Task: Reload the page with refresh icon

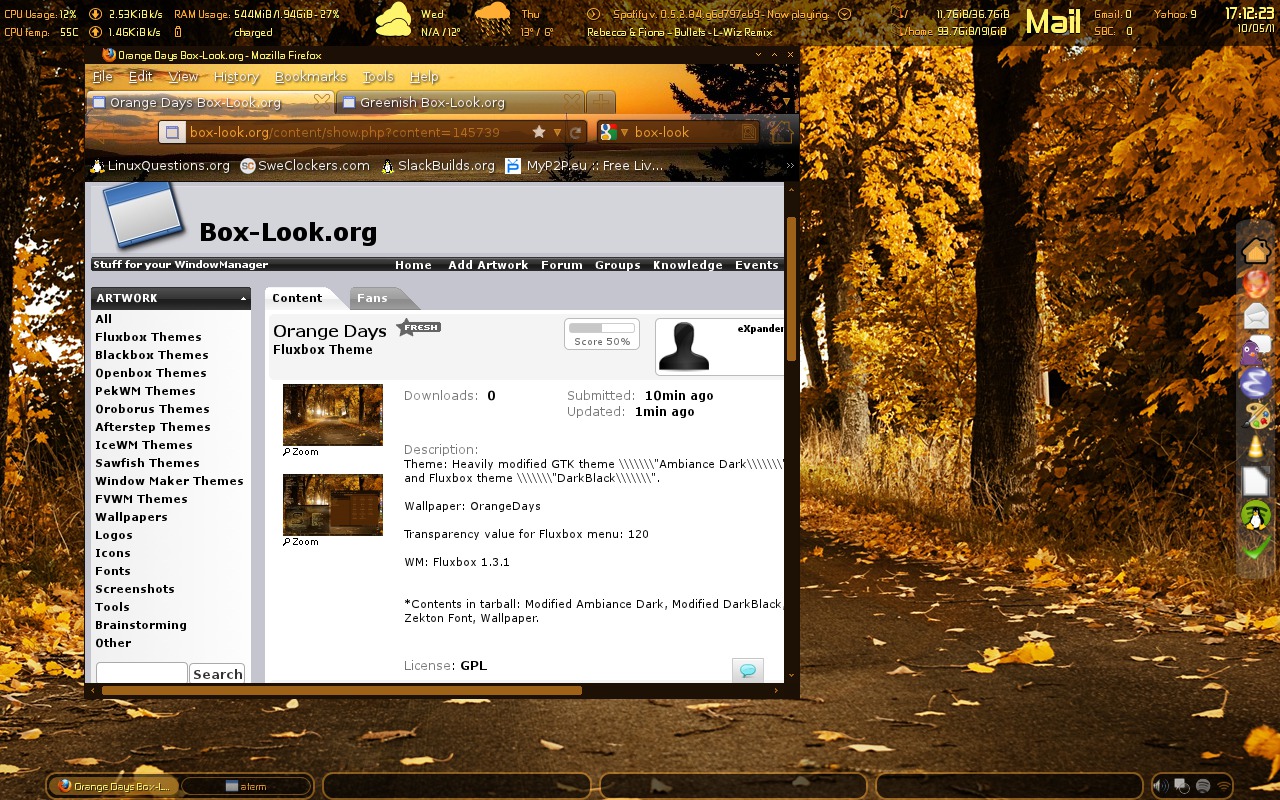Action: click(x=575, y=132)
